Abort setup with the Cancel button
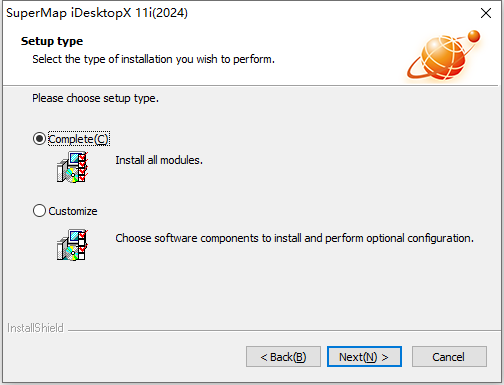This screenshot has width=504, height=385. click(x=449, y=357)
